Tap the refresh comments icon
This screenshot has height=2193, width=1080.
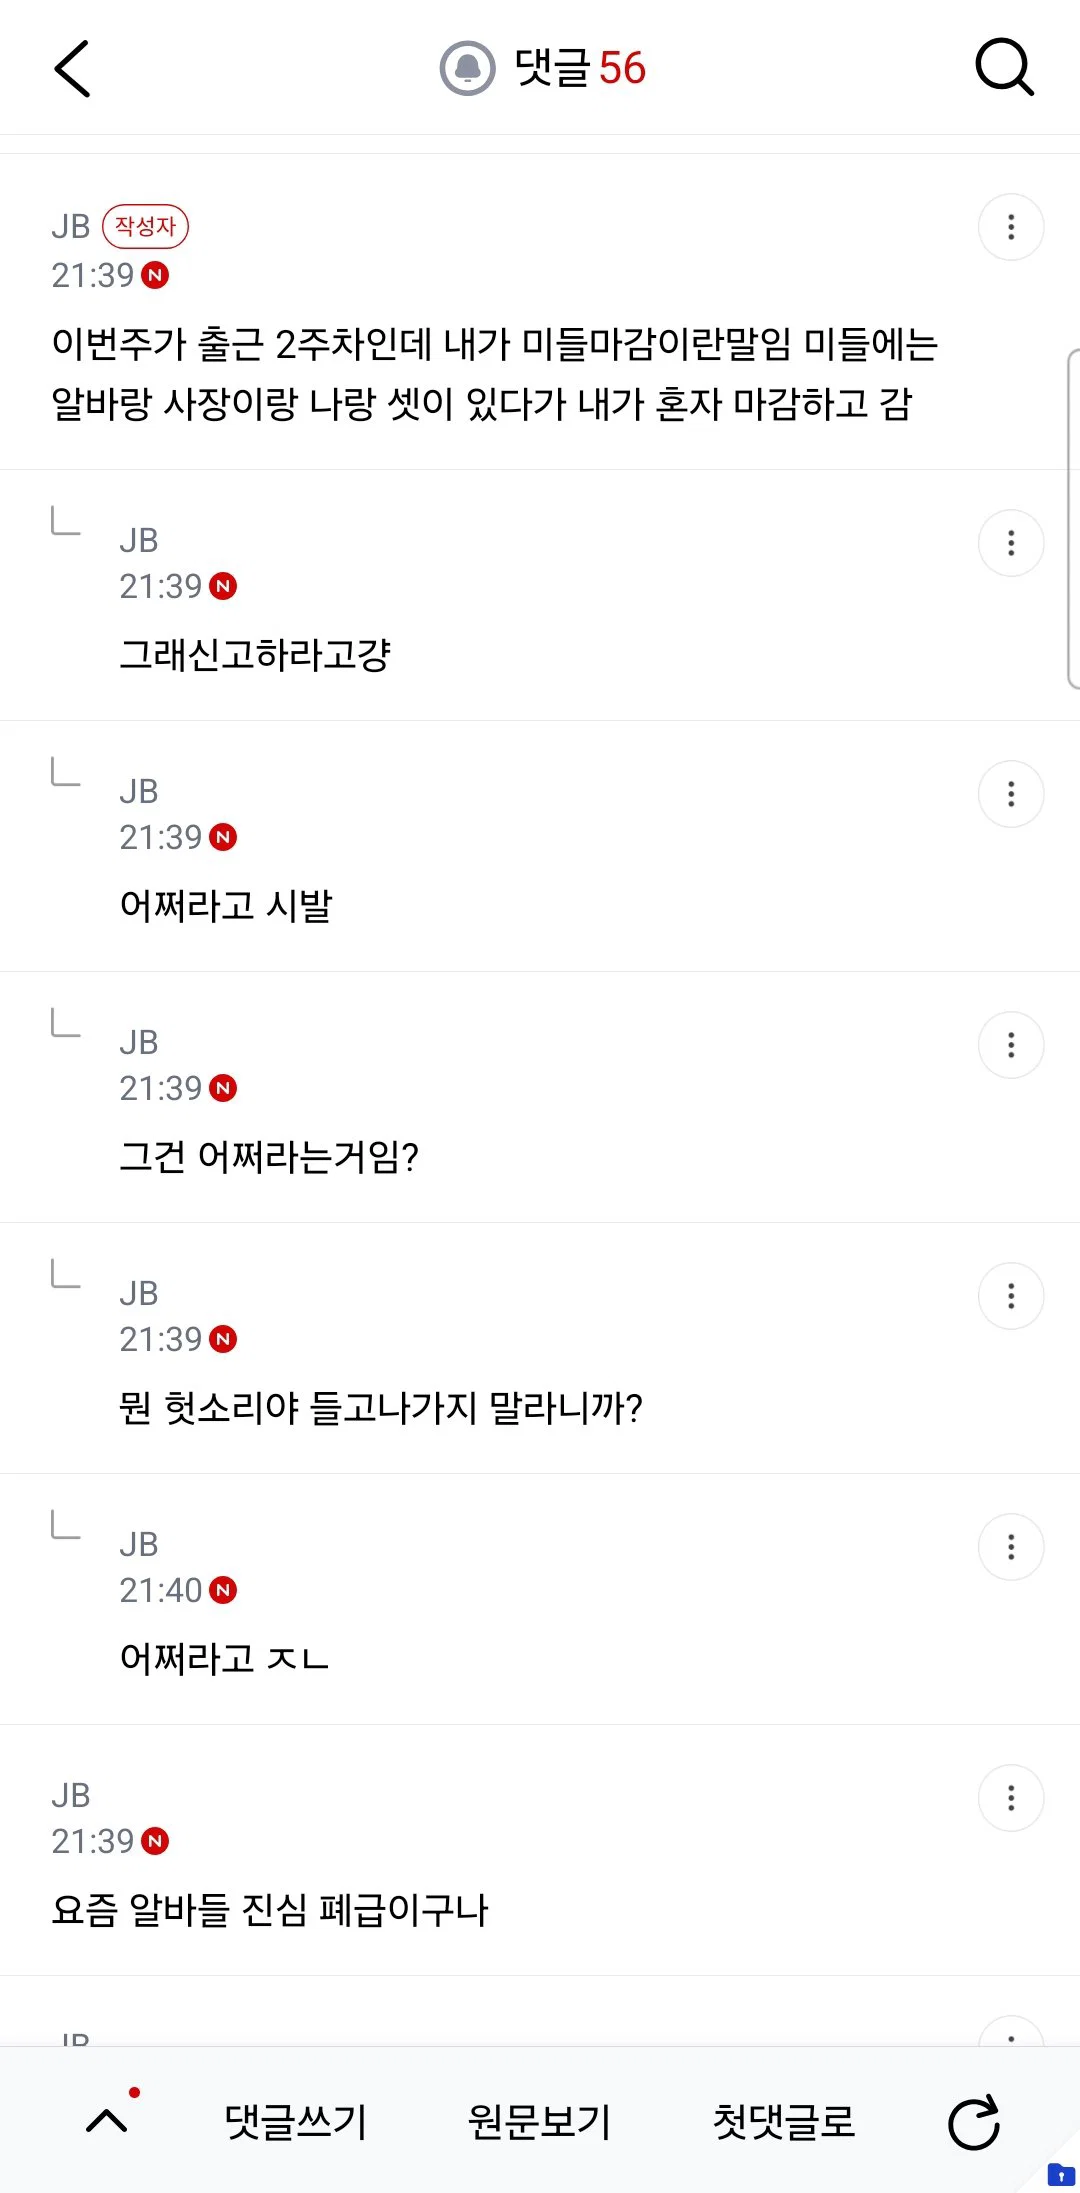[x=974, y=2121]
